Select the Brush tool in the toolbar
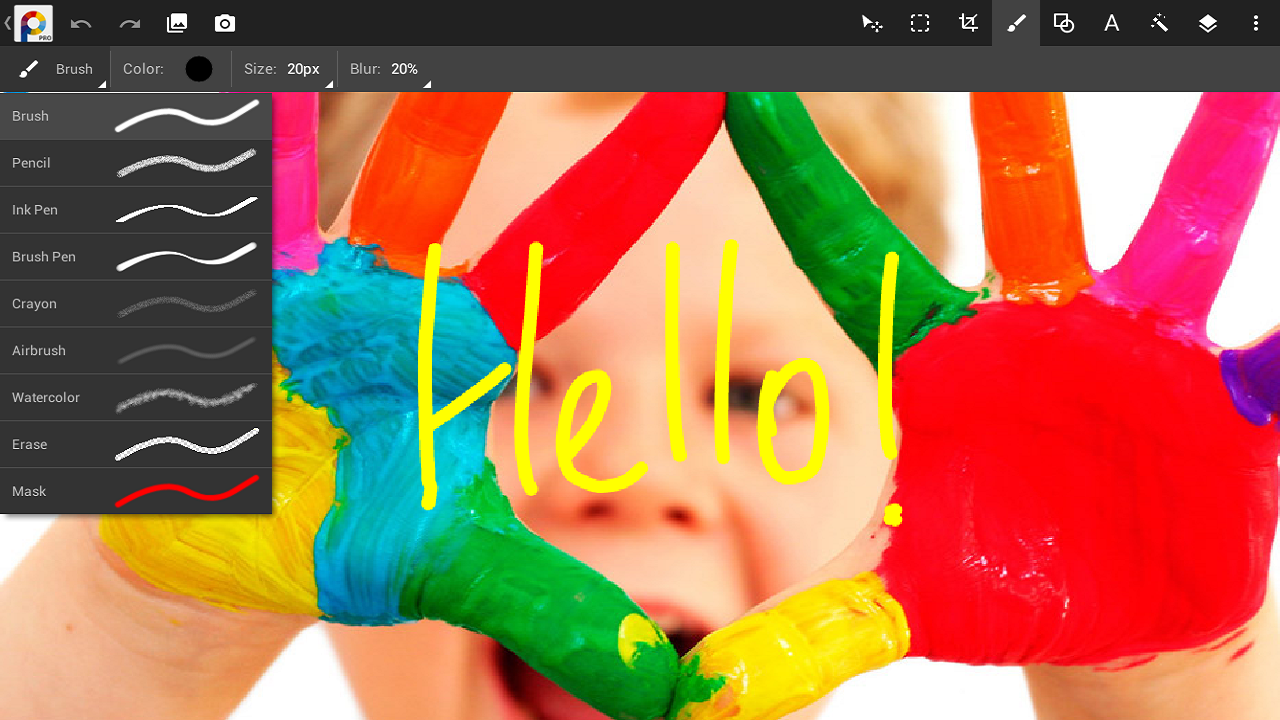This screenshot has width=1280, height=720. pyautogui.click(x=1015, y=23)
